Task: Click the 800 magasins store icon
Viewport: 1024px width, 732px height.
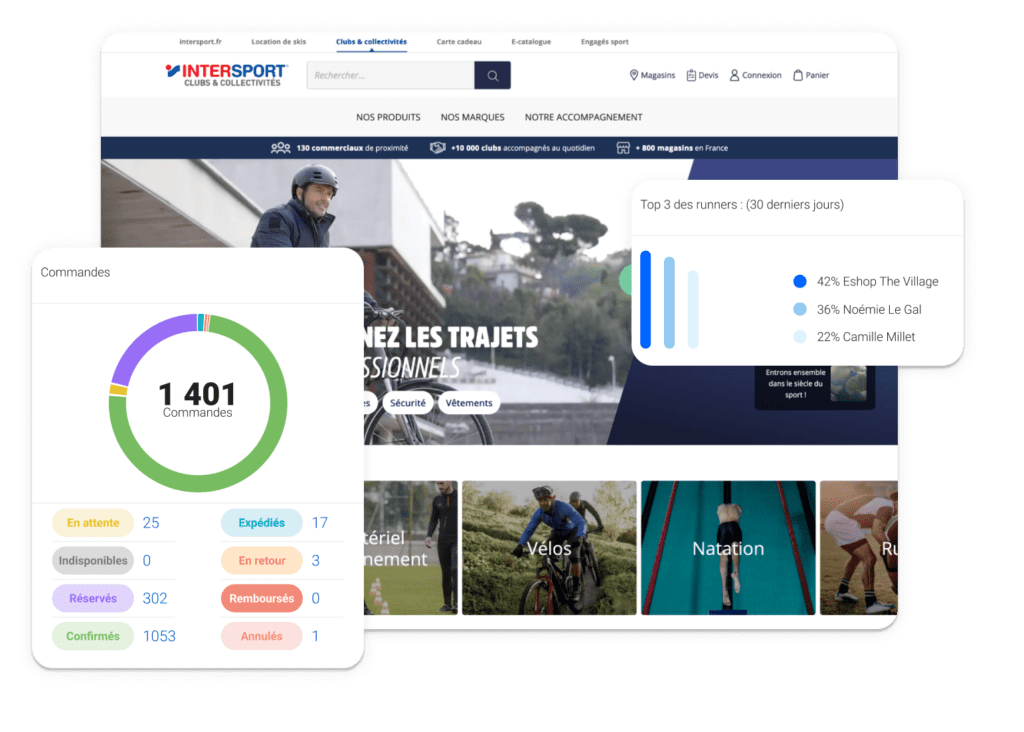Action: (x=623, y=148)
